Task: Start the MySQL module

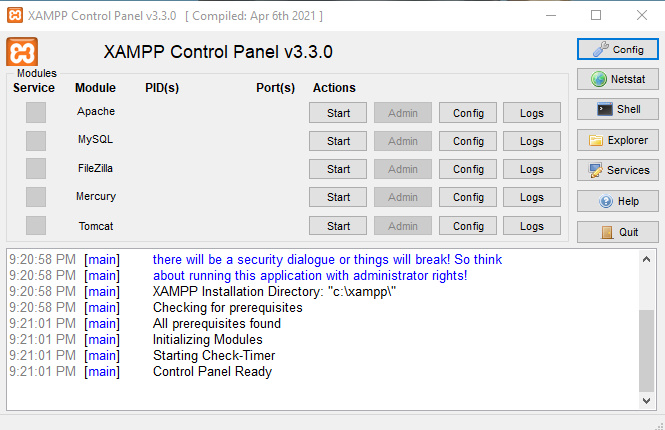Action: point(338,141)
